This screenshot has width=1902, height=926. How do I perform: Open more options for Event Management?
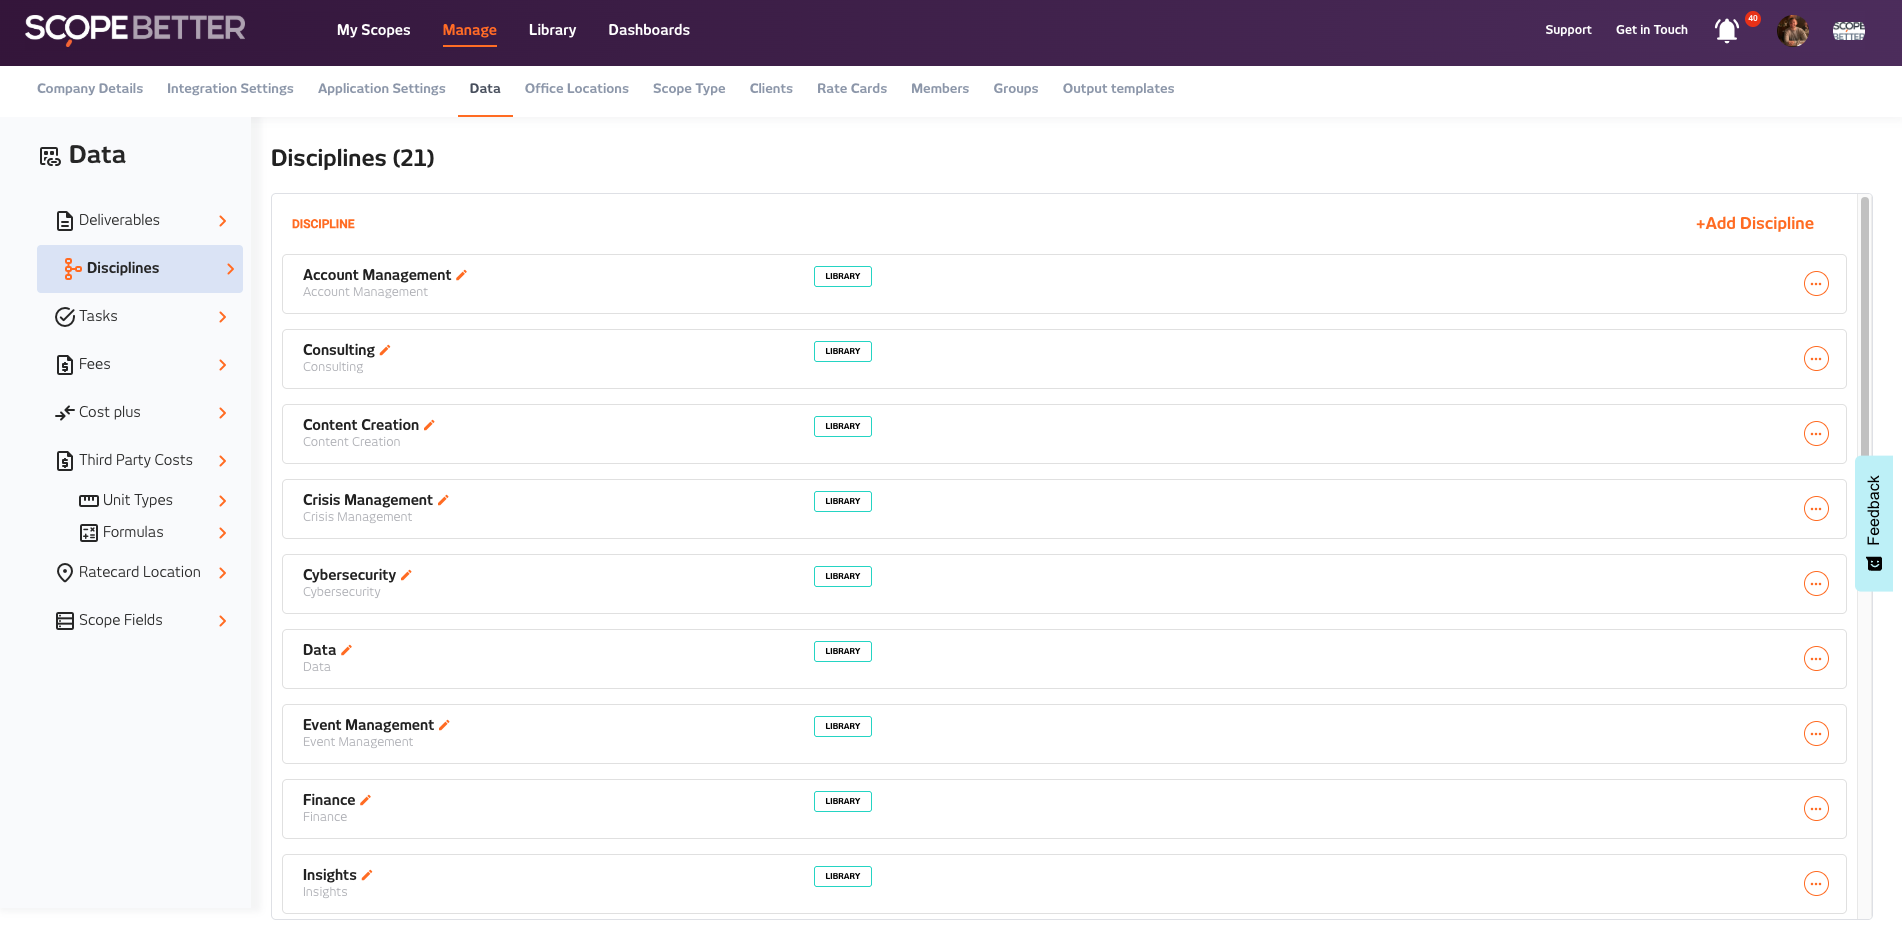coord(1815,734)
